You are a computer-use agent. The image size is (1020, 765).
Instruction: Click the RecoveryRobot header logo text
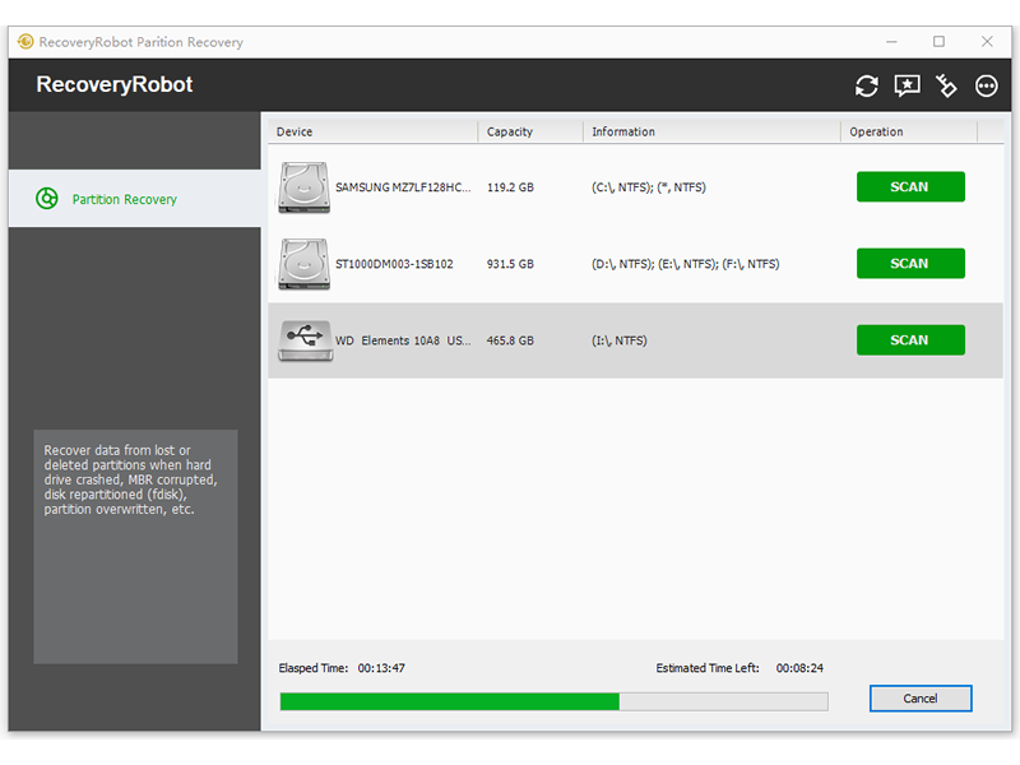coord(114,85)
